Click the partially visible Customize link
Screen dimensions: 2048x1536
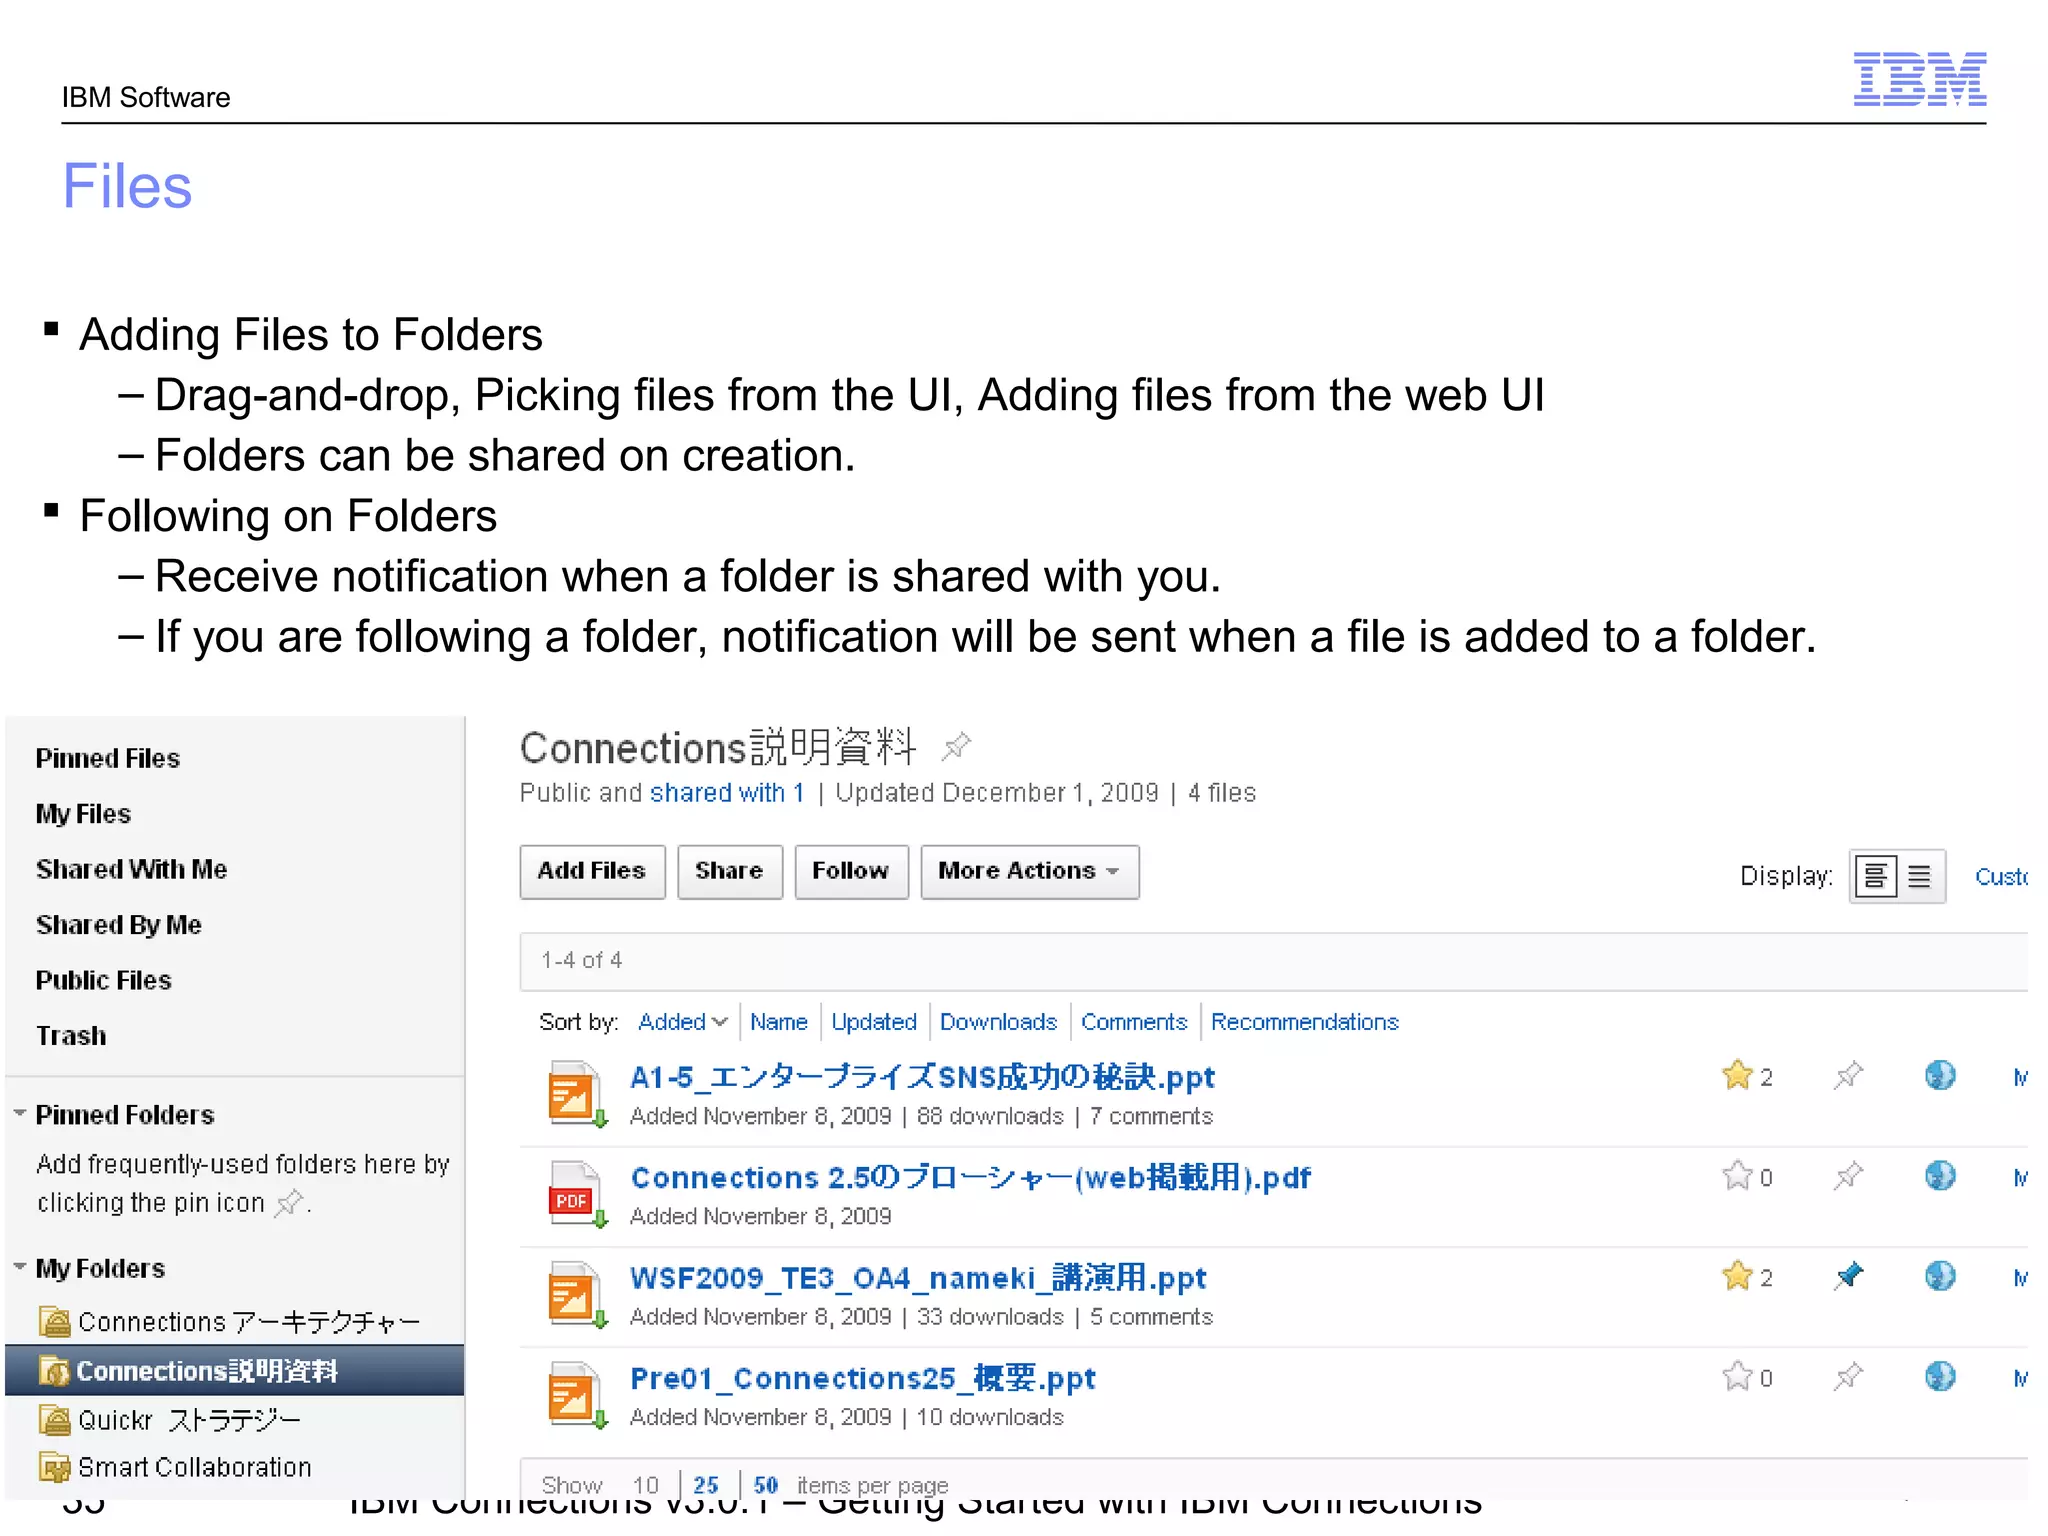[x=2001, y=877]
